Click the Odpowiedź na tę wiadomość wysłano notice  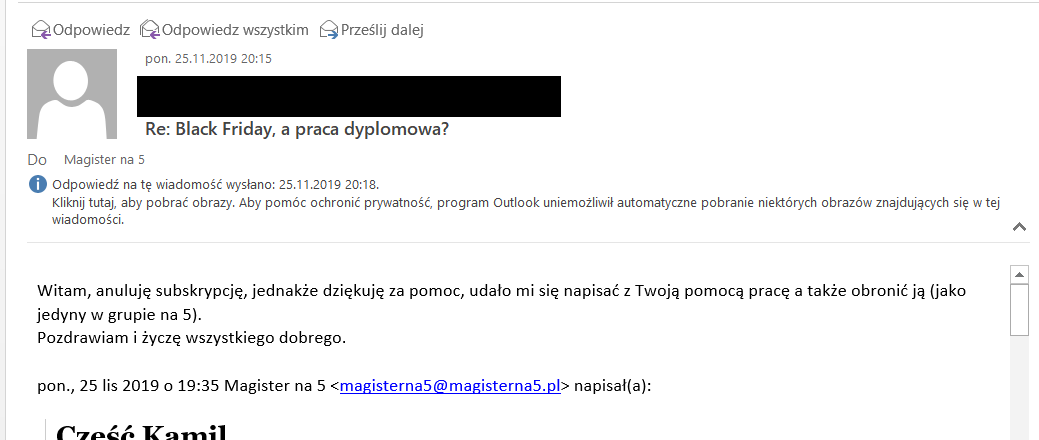pos(215,185)
